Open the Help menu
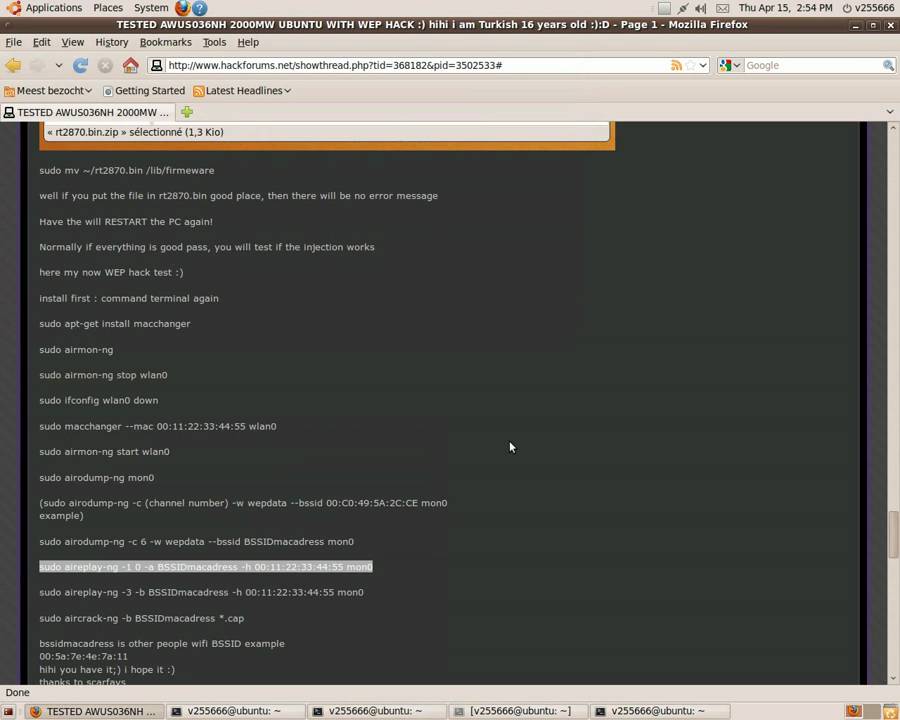 coord(248,42)
